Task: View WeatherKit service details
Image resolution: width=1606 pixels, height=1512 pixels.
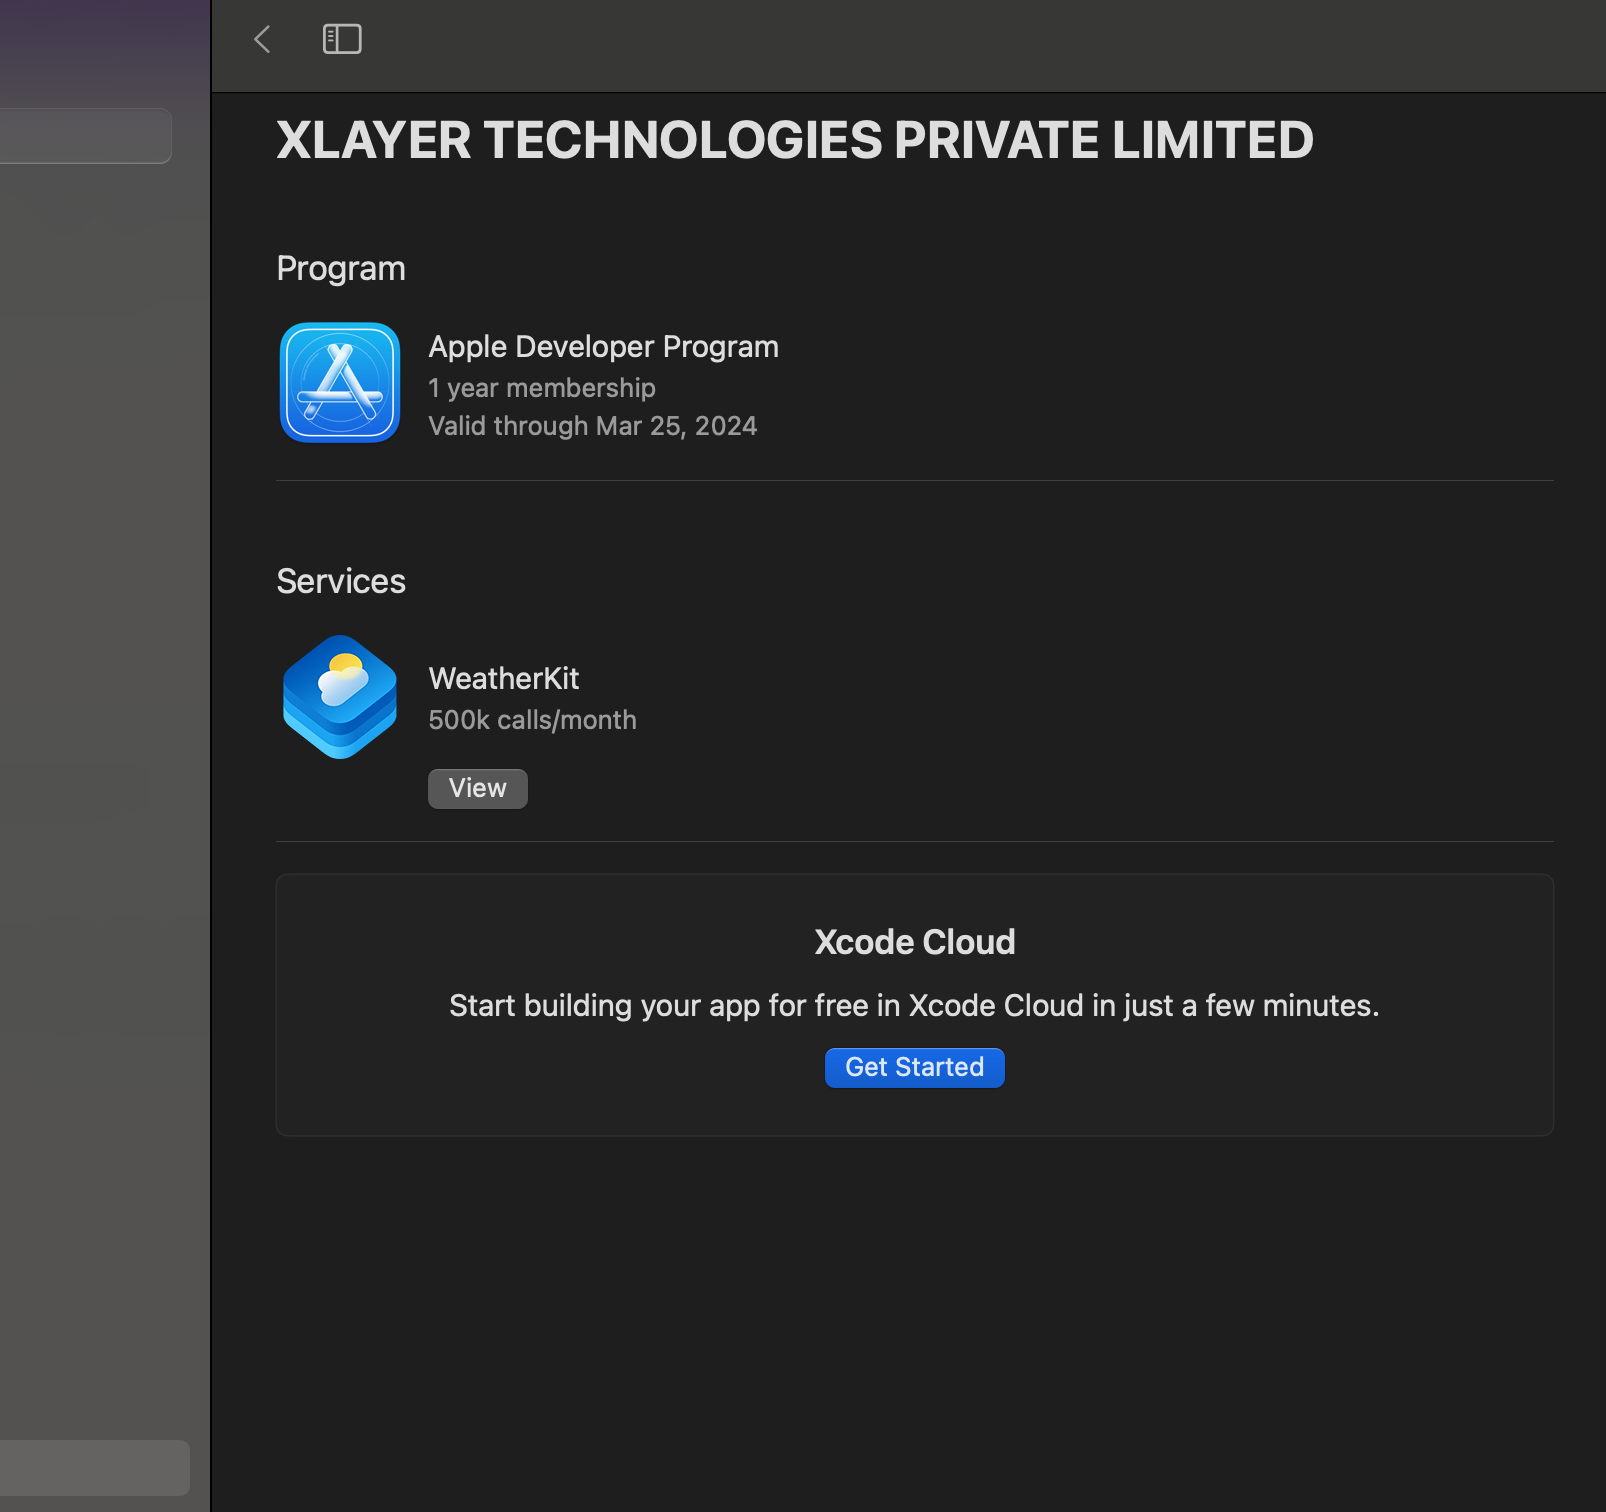Action: tap(478, 788)
